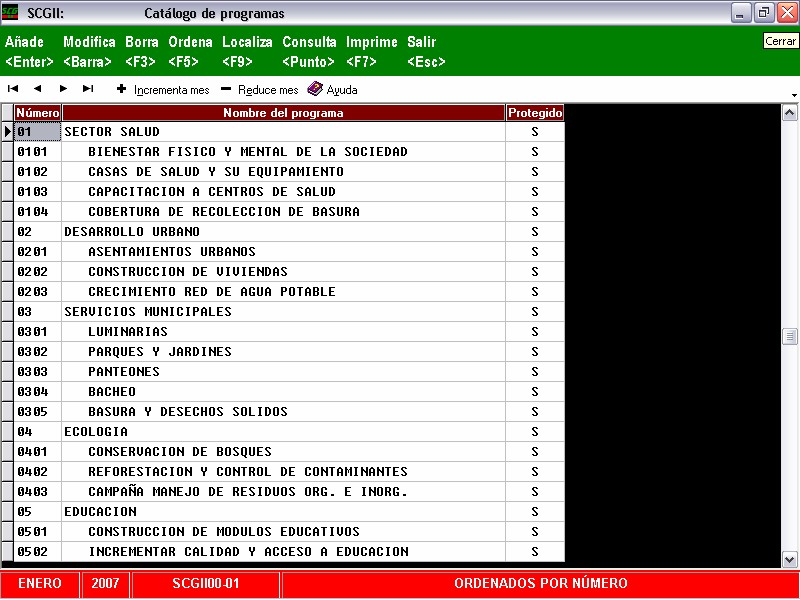Go to first record navigation arrow
This screenshot has width=800, height=600.
click(13, 89)
